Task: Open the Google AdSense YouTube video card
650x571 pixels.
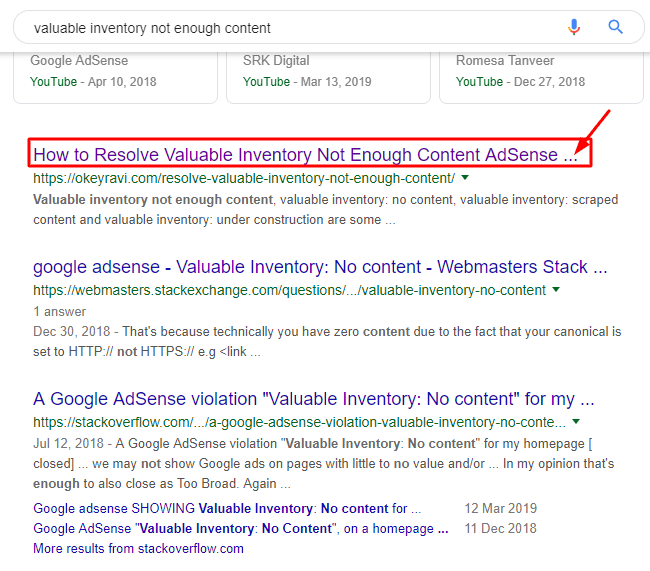Action: click(x=115, y=77)
